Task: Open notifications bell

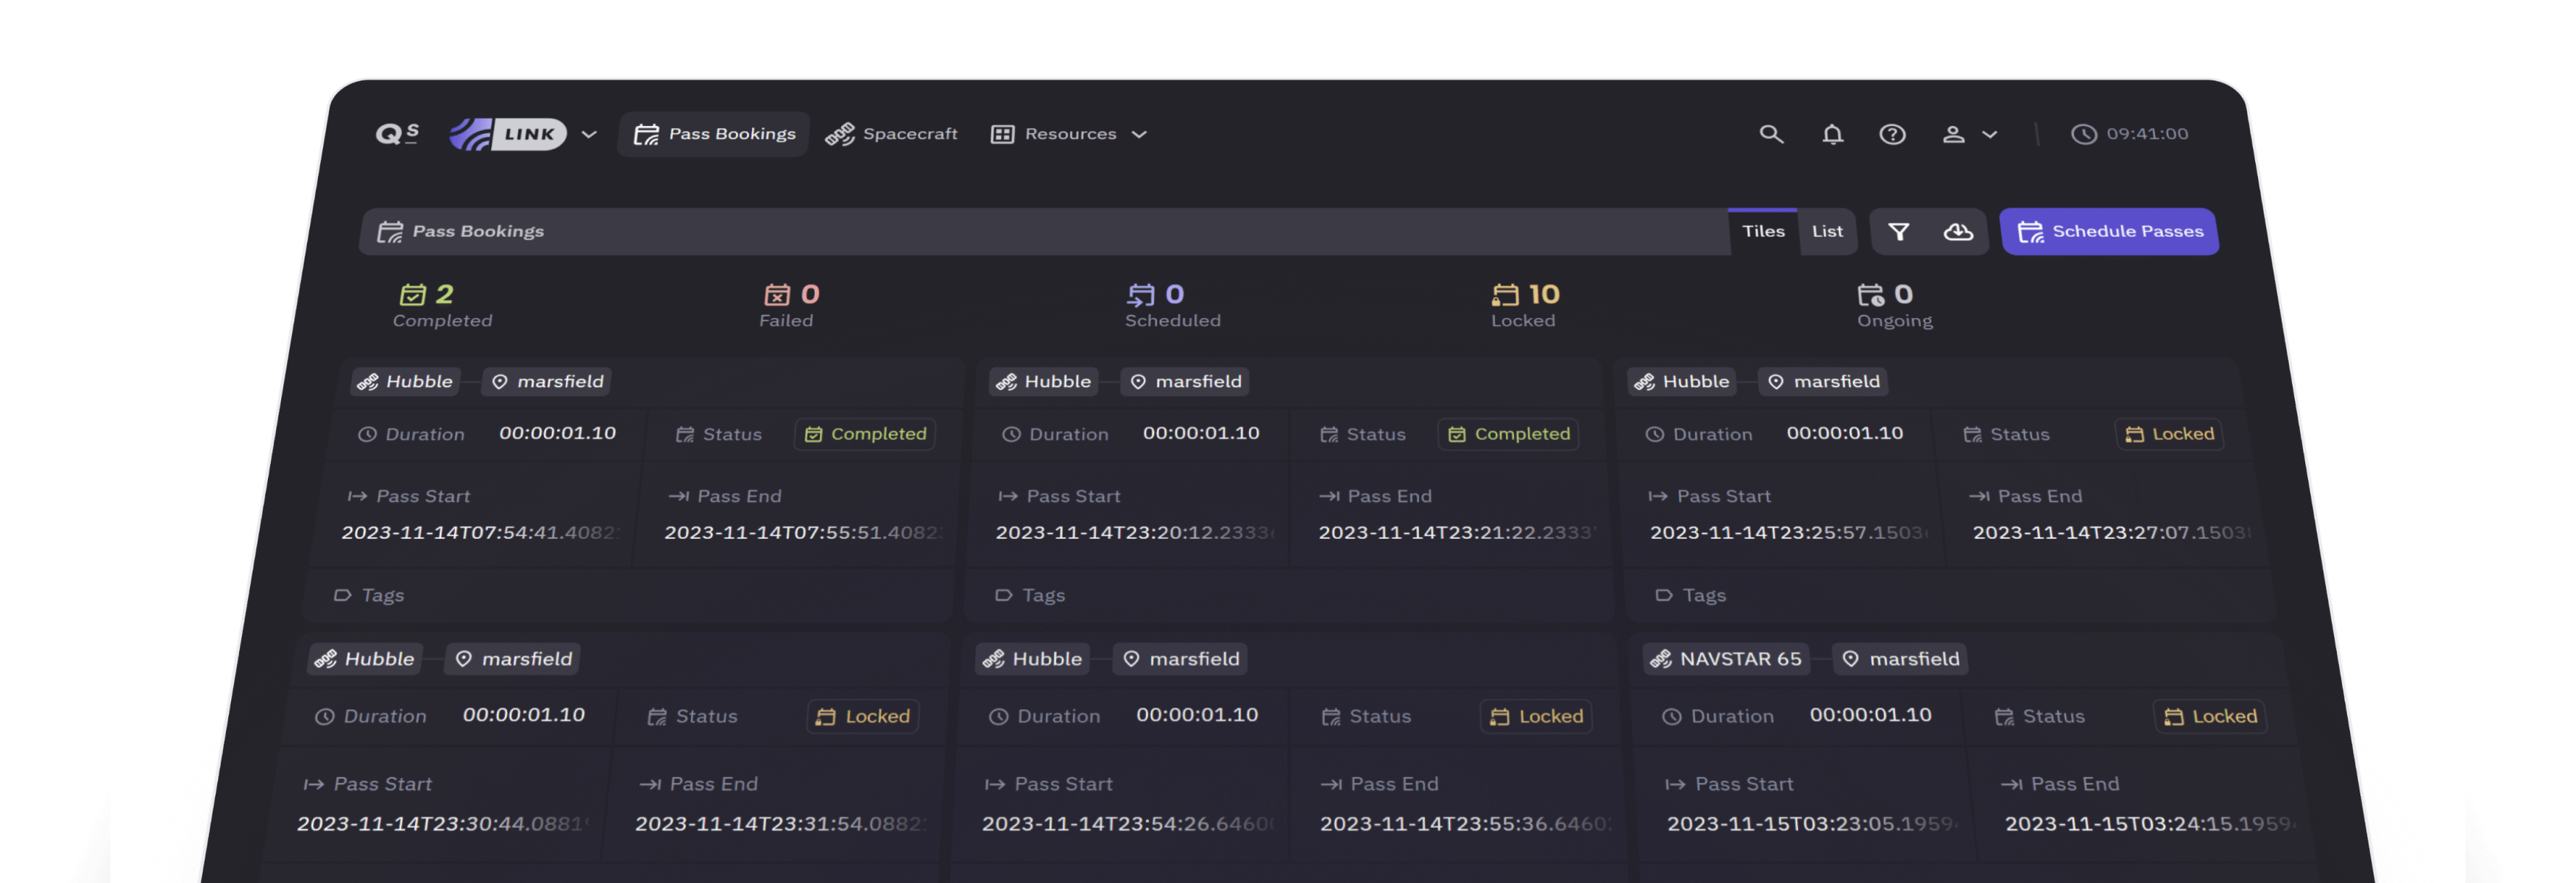Action: point(1832,134)
